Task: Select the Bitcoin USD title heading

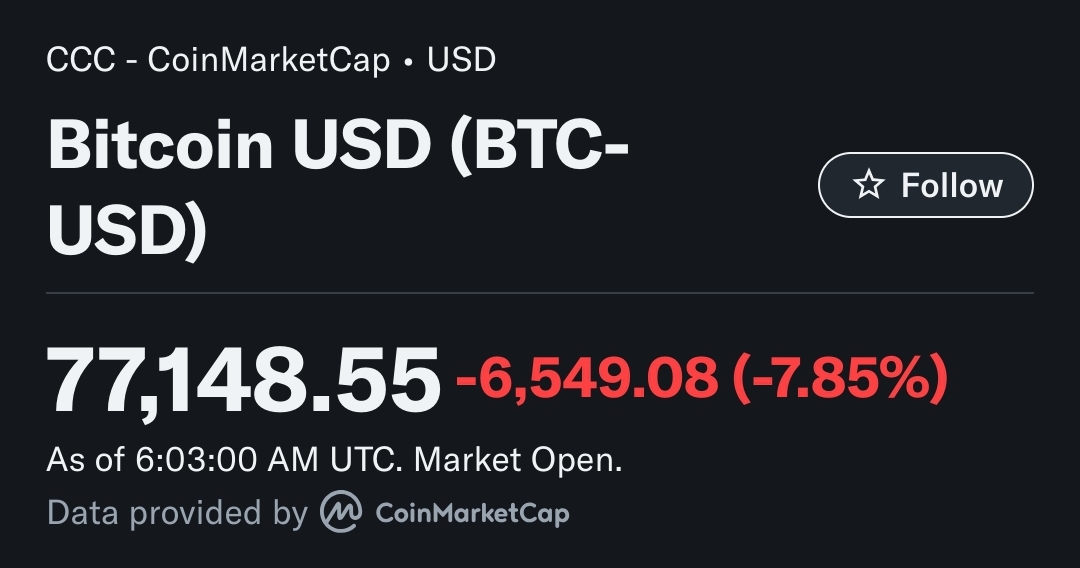Action: point(338,186)
